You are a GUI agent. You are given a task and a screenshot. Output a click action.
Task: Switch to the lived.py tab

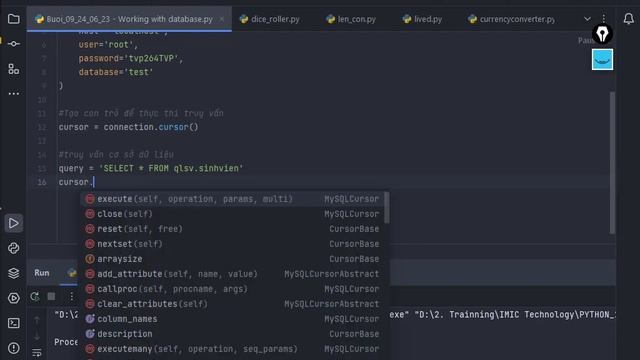pos(422,19)
